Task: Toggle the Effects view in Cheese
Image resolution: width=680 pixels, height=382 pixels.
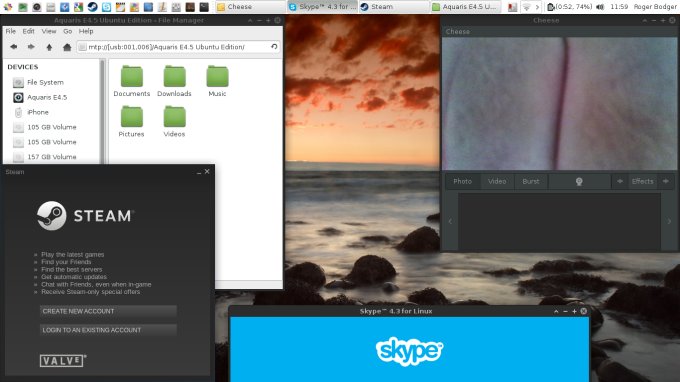Action: [642, 181]
